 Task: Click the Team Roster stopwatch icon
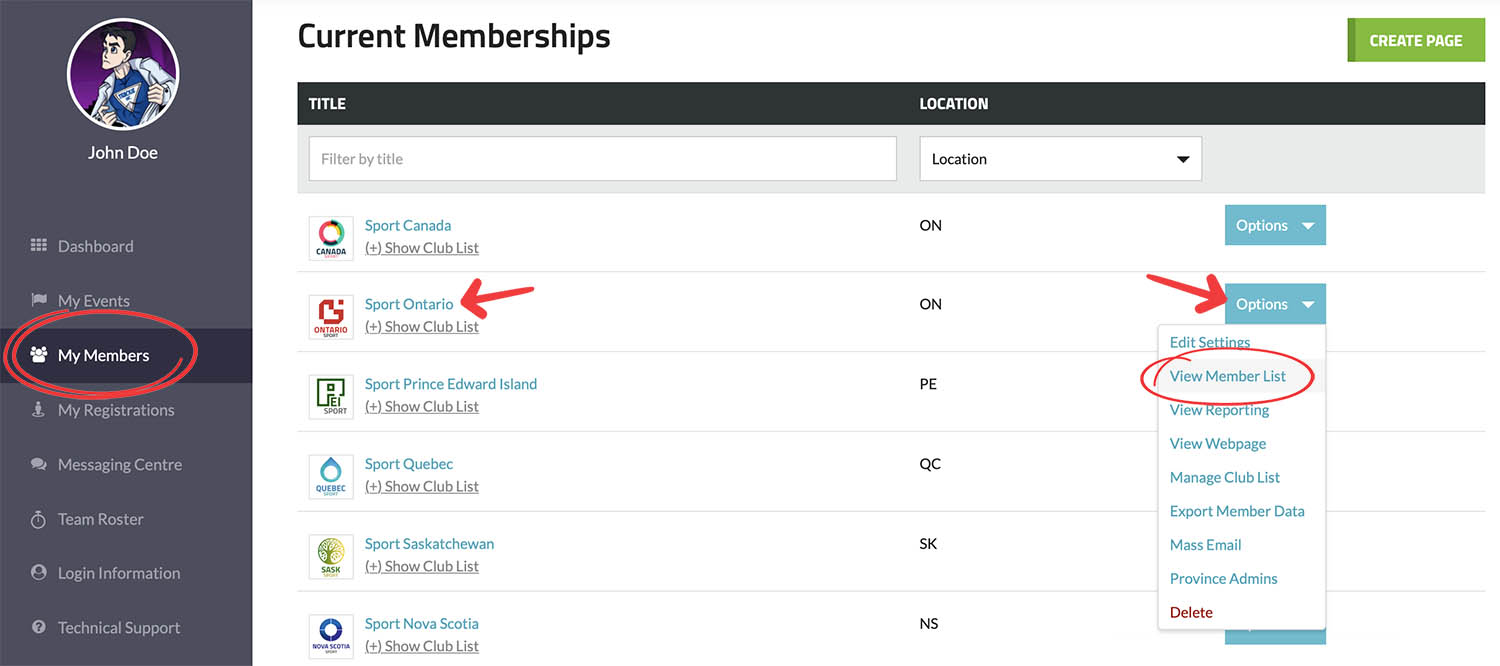tap(39, 519)
